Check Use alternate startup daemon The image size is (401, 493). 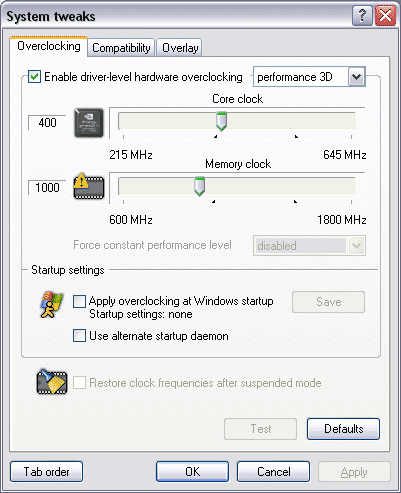(x=79, y=336)
